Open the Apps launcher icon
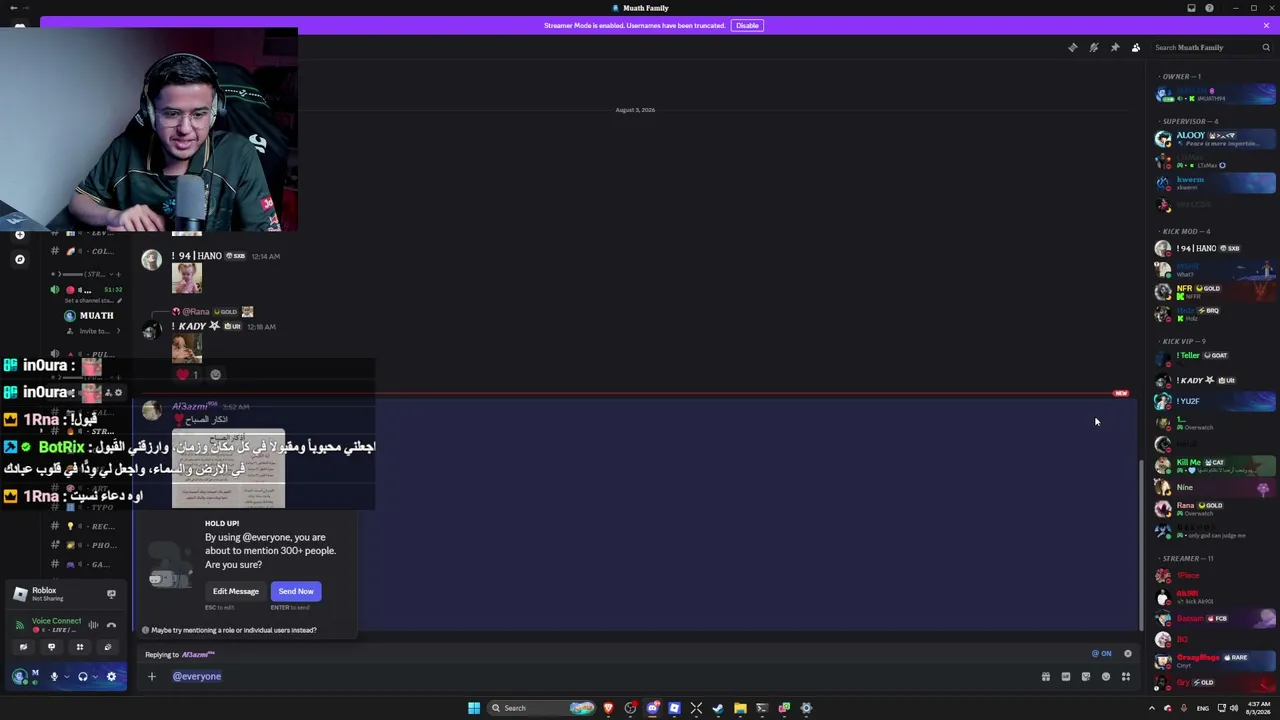Screen dimensions: 1280x720 [x=1126, y=677]
